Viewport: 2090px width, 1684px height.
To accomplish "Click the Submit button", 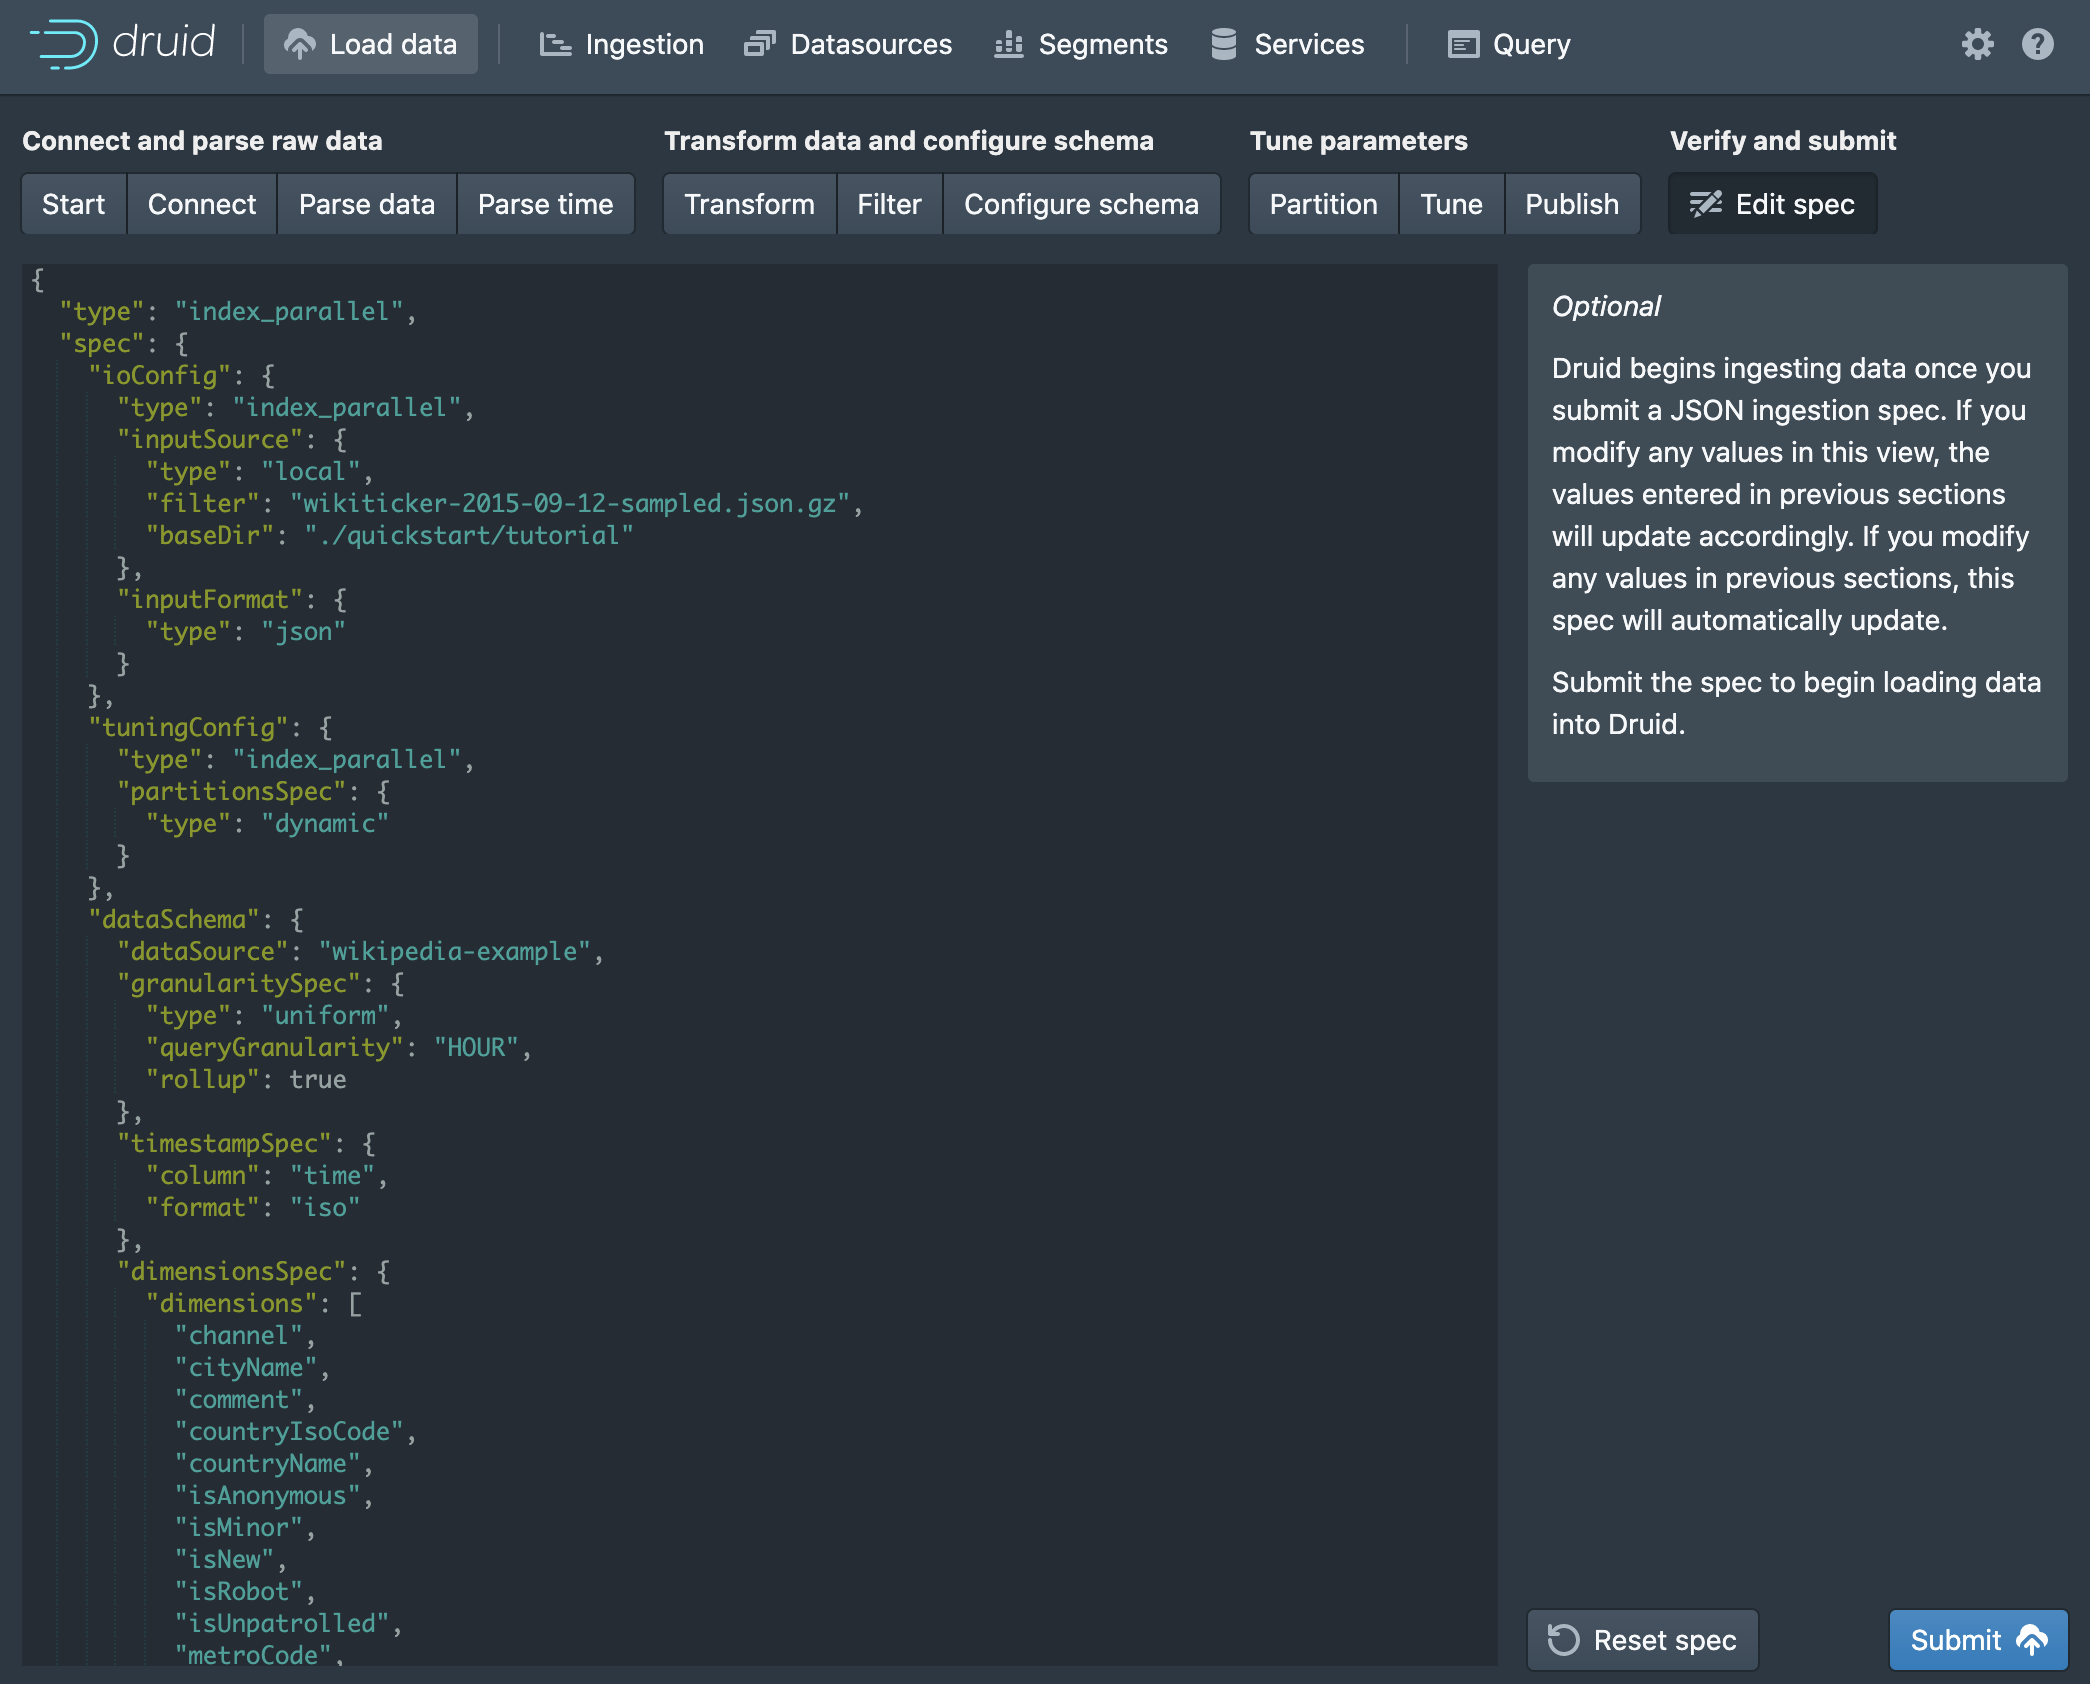I will coord(1977,1640).
